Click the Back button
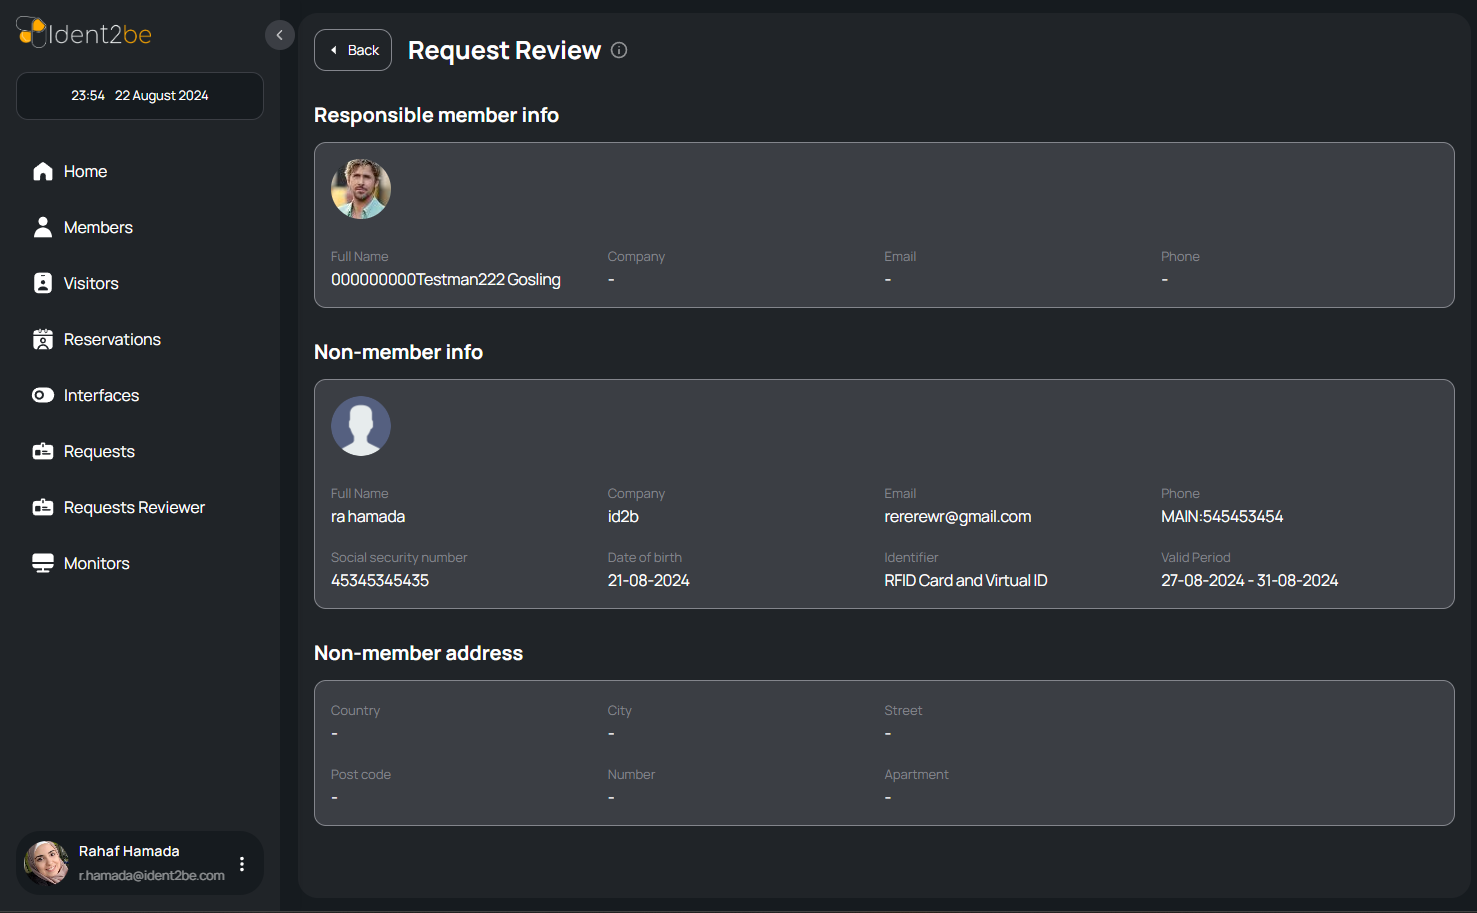The image size is (1477, 913). (x=353, y=50)
